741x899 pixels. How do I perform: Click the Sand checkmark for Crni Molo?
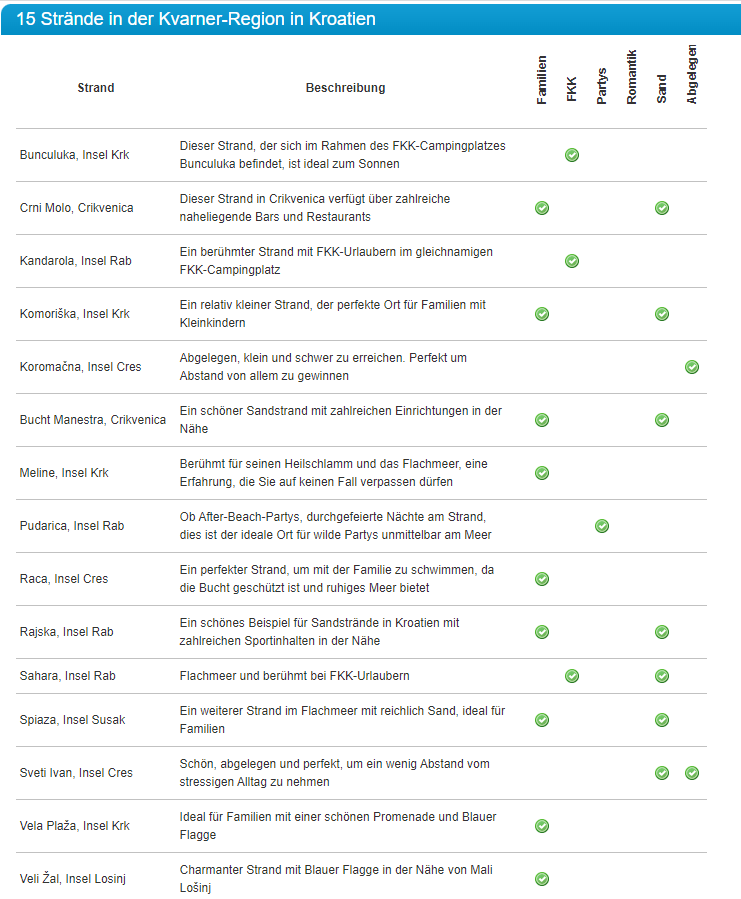click(662, 208)
